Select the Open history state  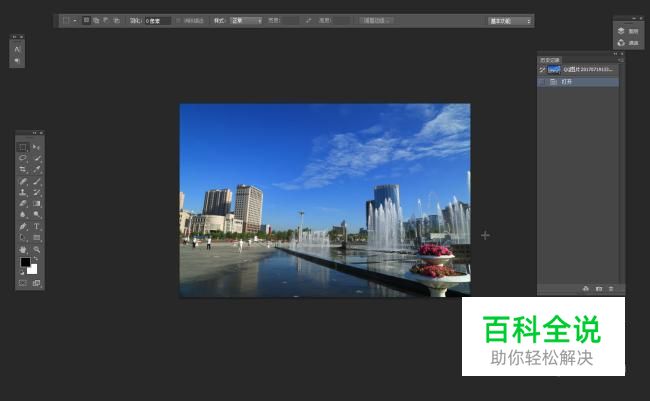[578, 82]
